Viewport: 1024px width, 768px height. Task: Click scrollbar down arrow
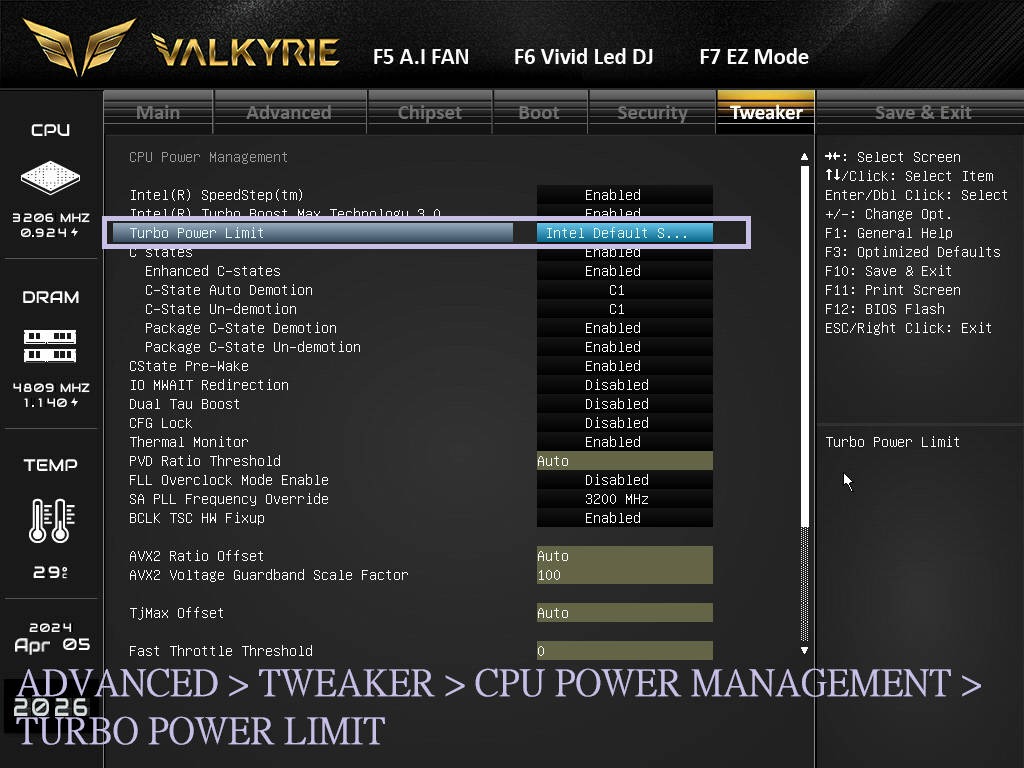(805, 651)
